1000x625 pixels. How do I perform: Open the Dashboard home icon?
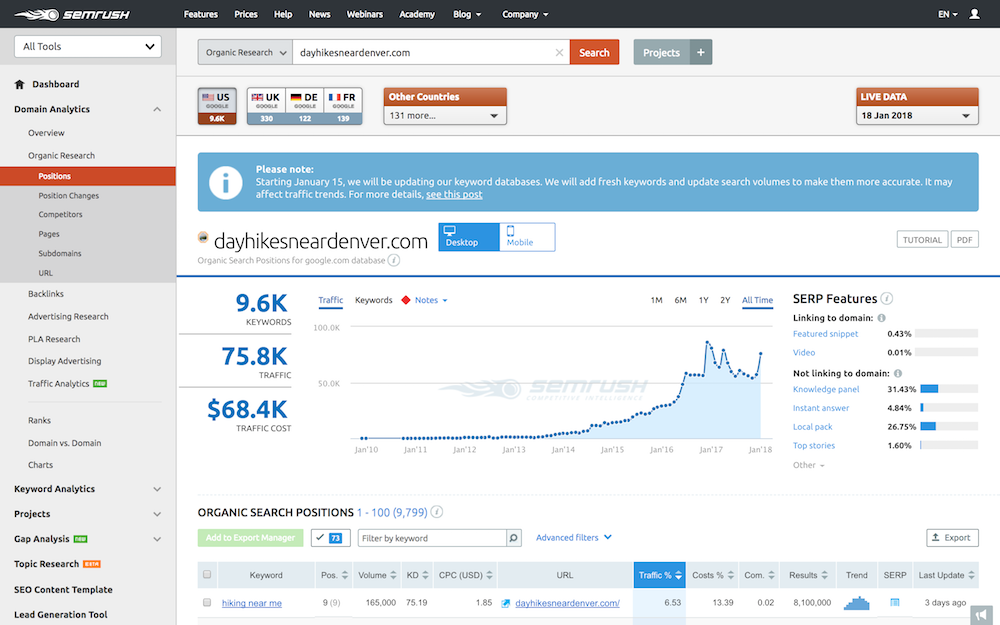tap(19, 84)
